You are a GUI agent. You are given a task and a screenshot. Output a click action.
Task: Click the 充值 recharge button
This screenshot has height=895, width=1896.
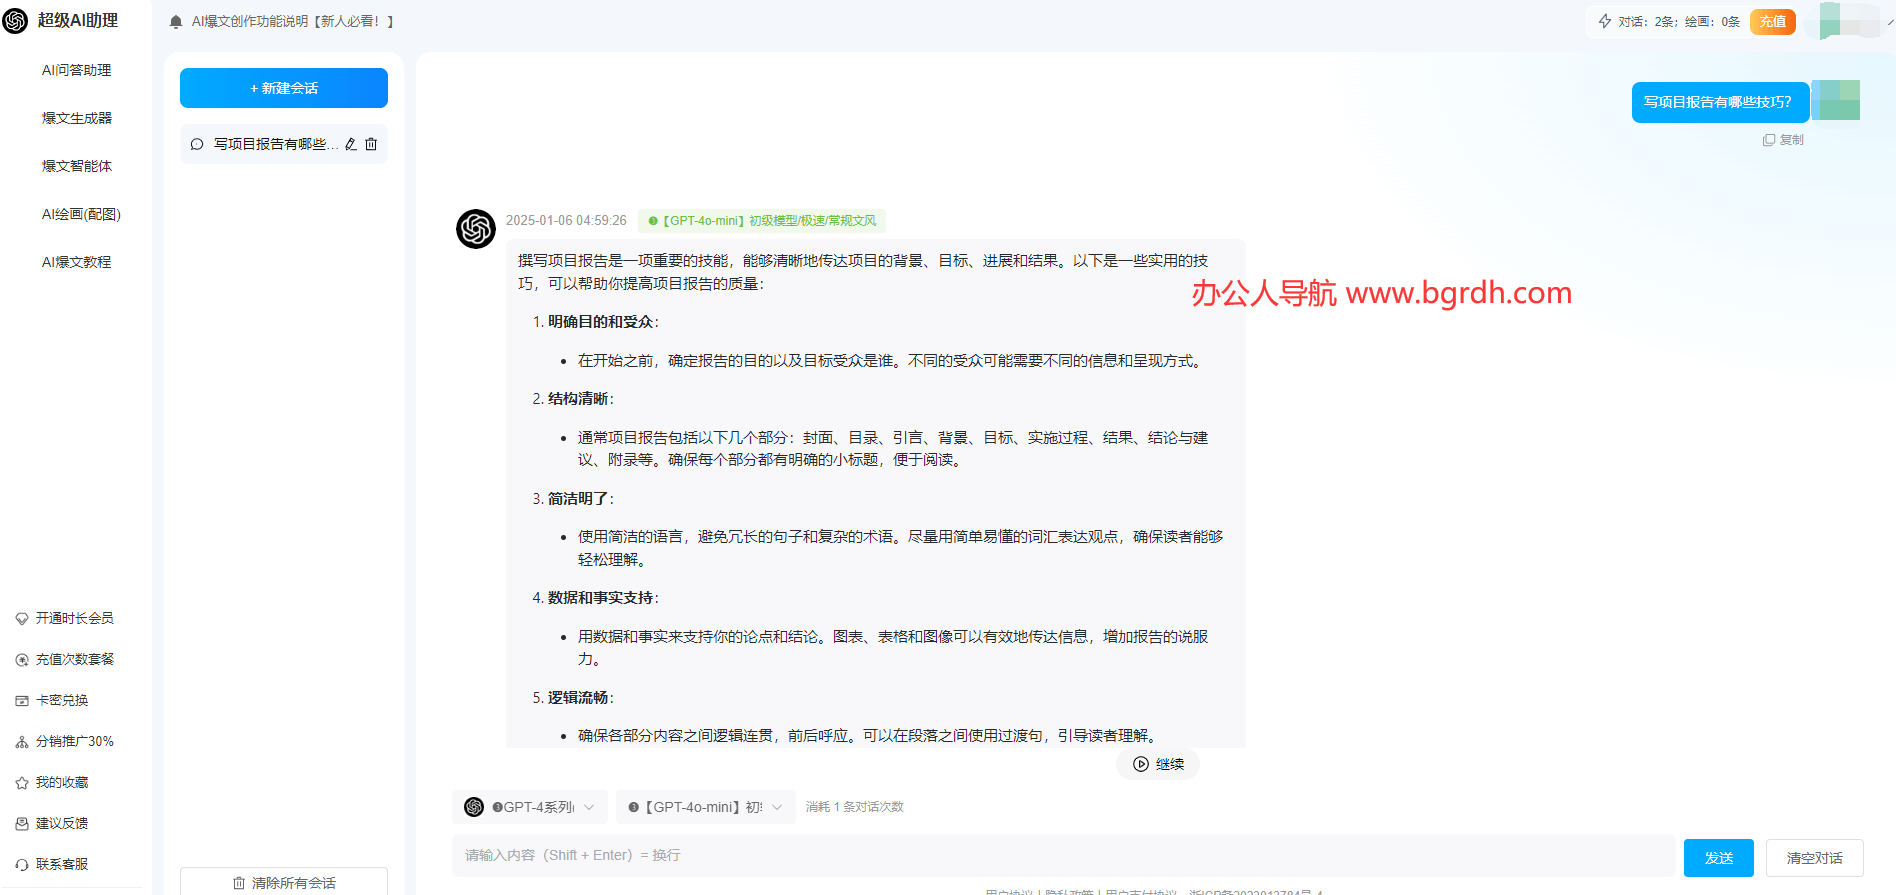pyautogui.click(x=1773, y=21)
